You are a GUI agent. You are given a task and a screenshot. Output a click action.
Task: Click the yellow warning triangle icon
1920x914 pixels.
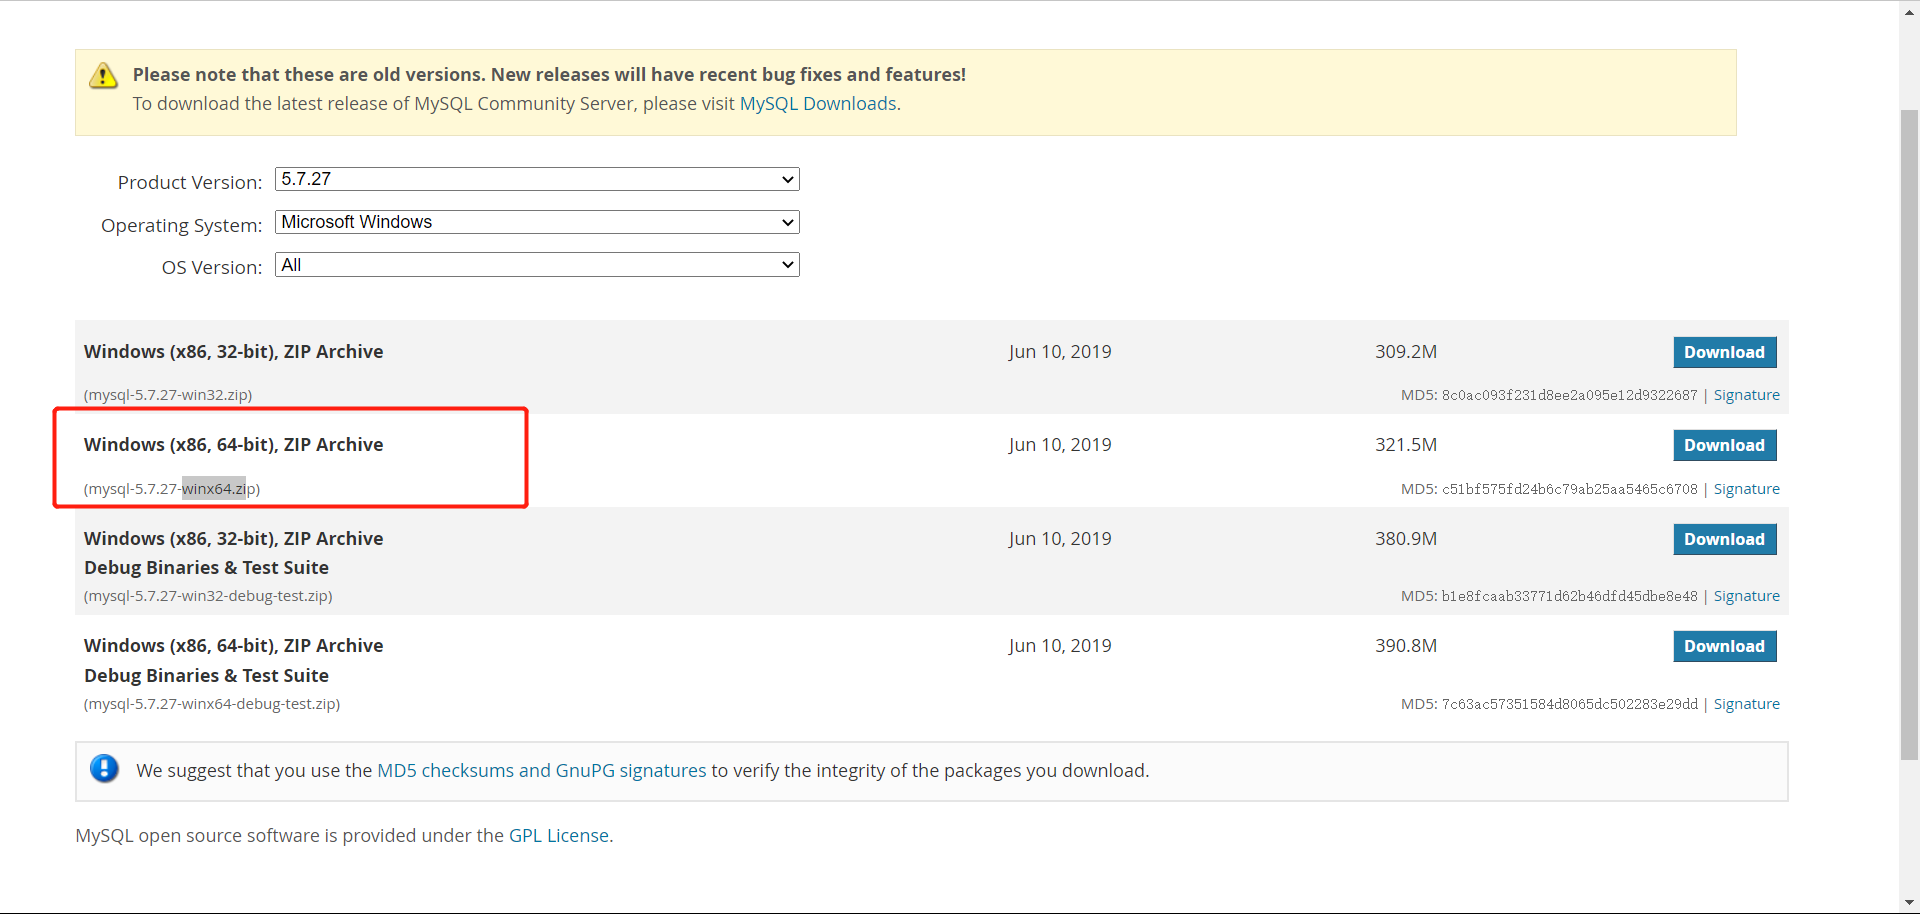point(104,76)
